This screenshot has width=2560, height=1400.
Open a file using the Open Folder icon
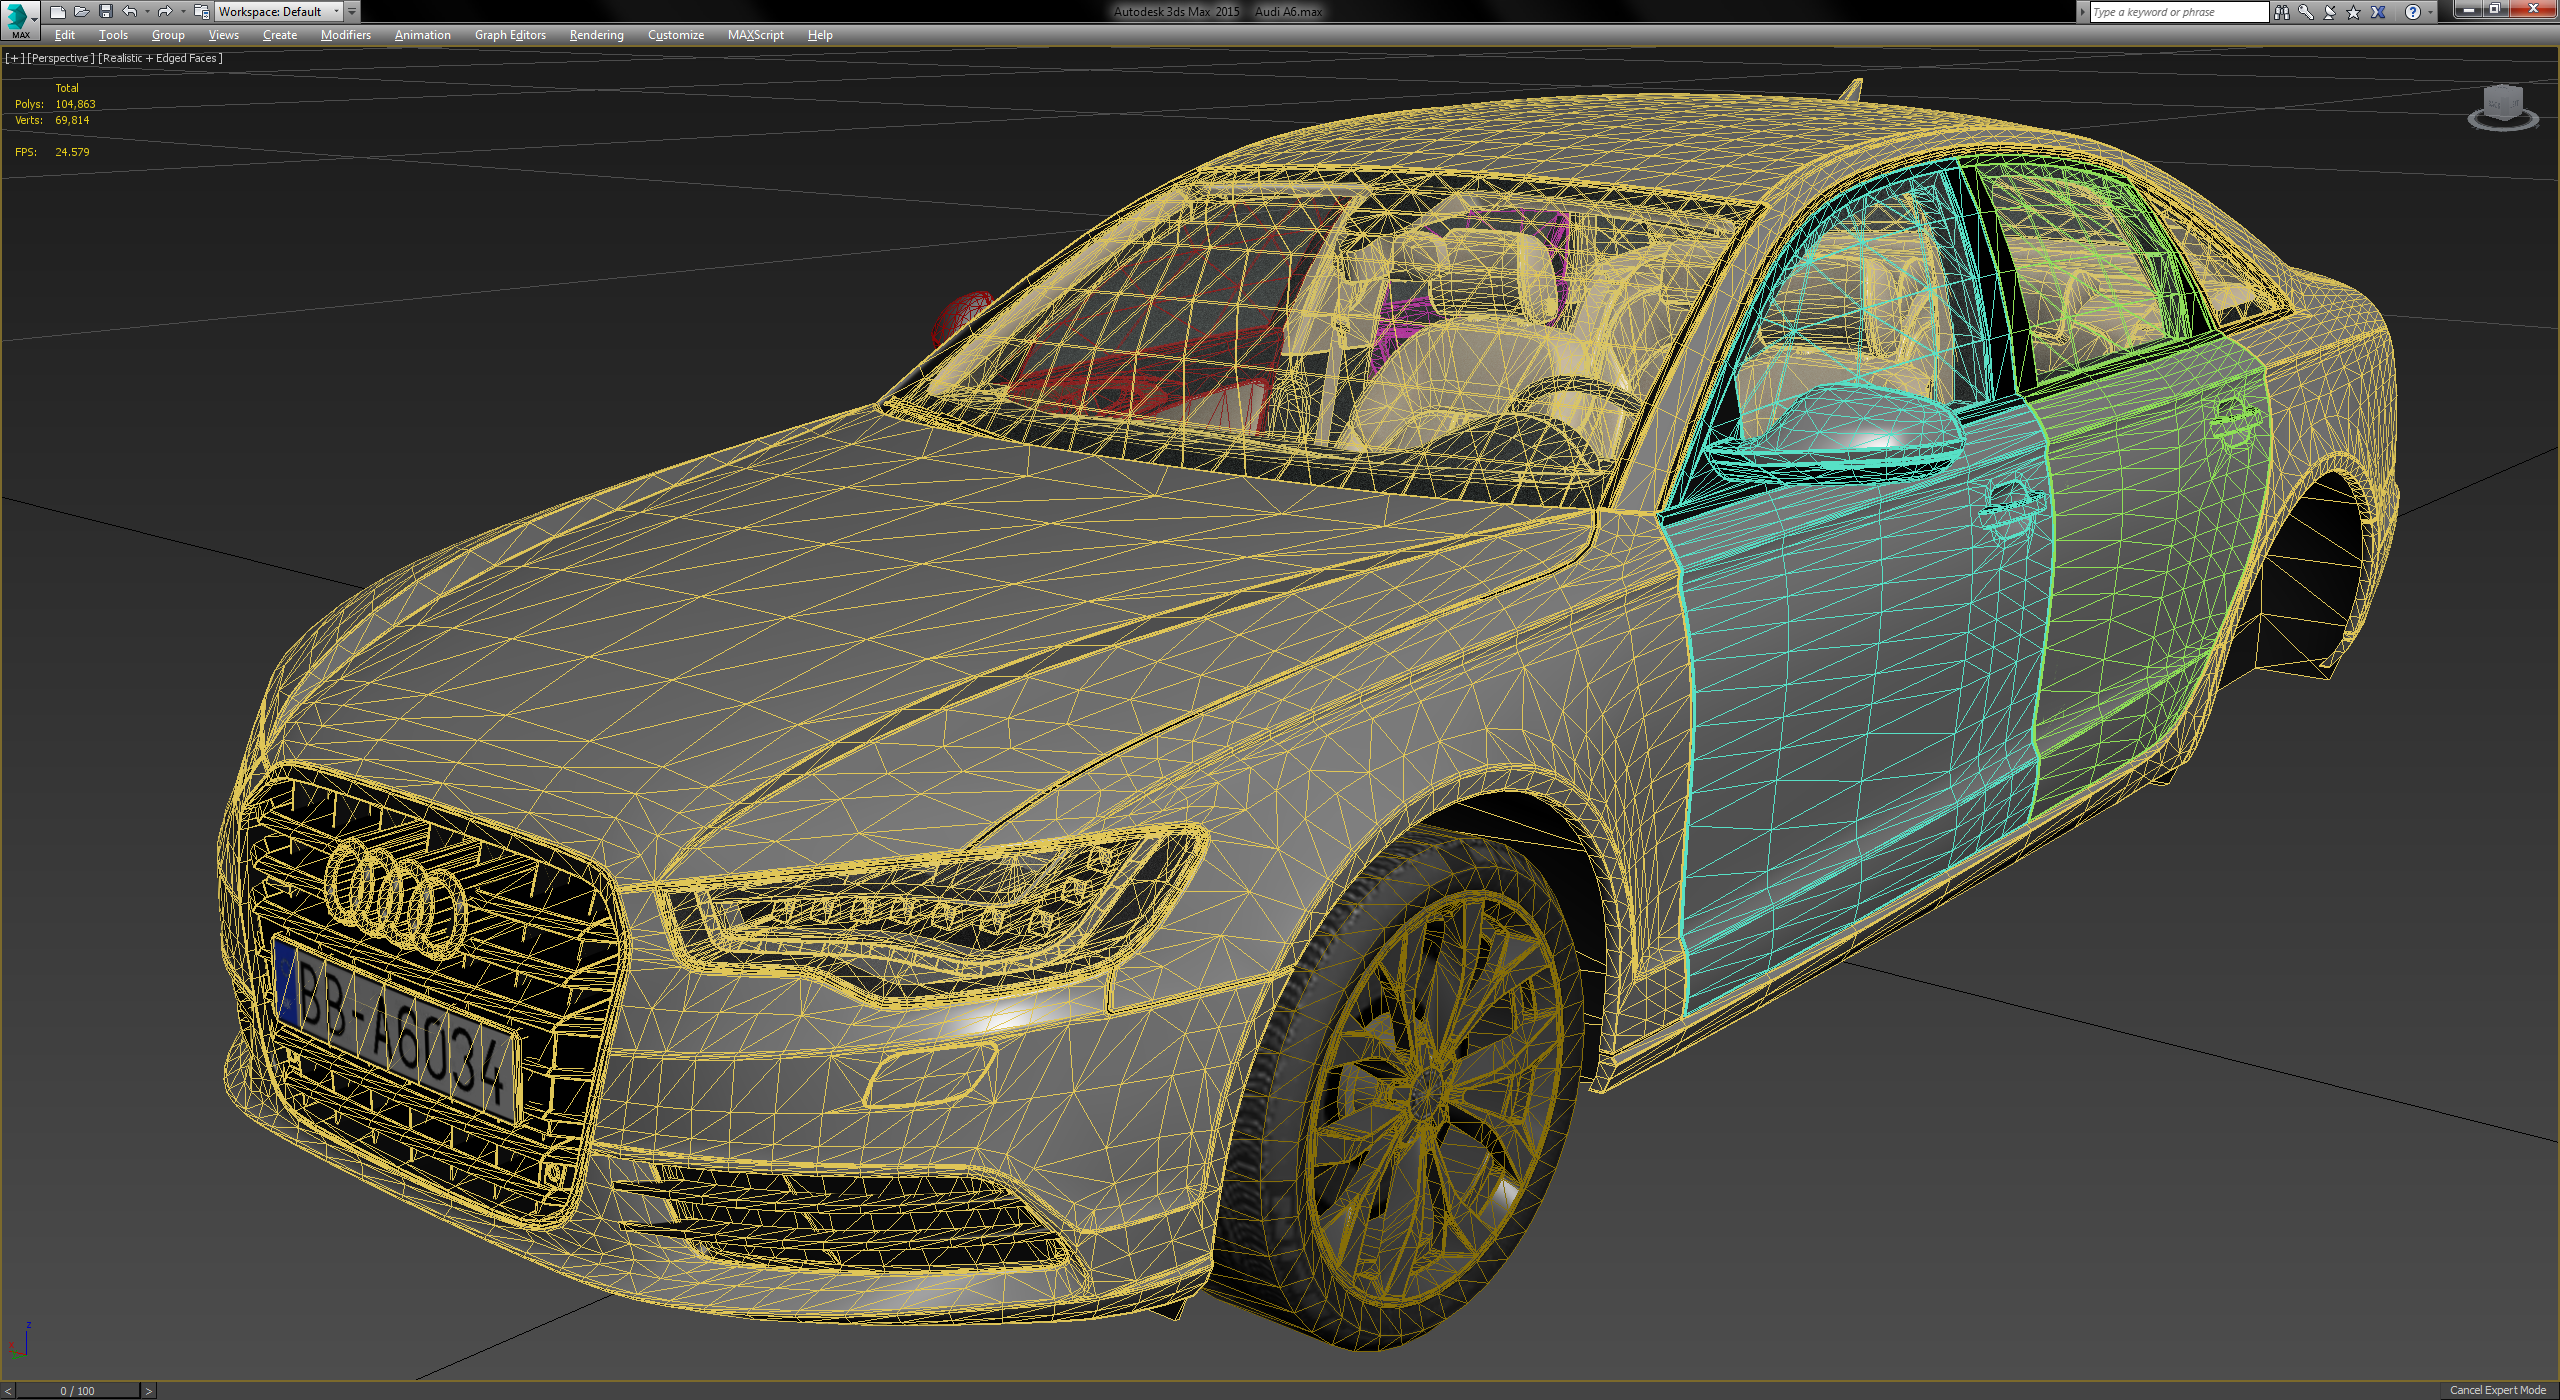pos(83,12)
